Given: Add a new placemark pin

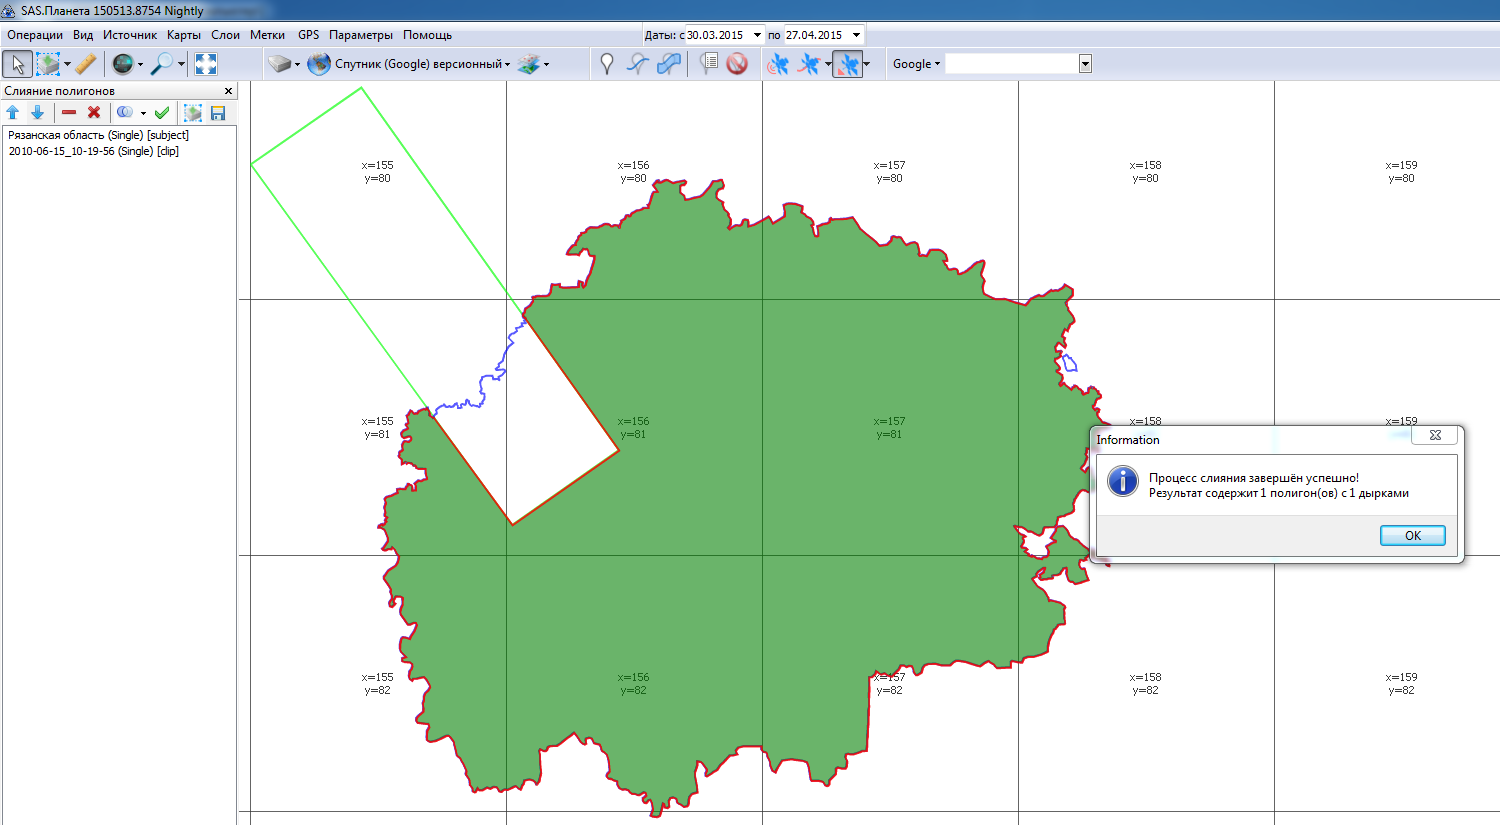Looking at the screenshot, I should click(x=606, y=64).
